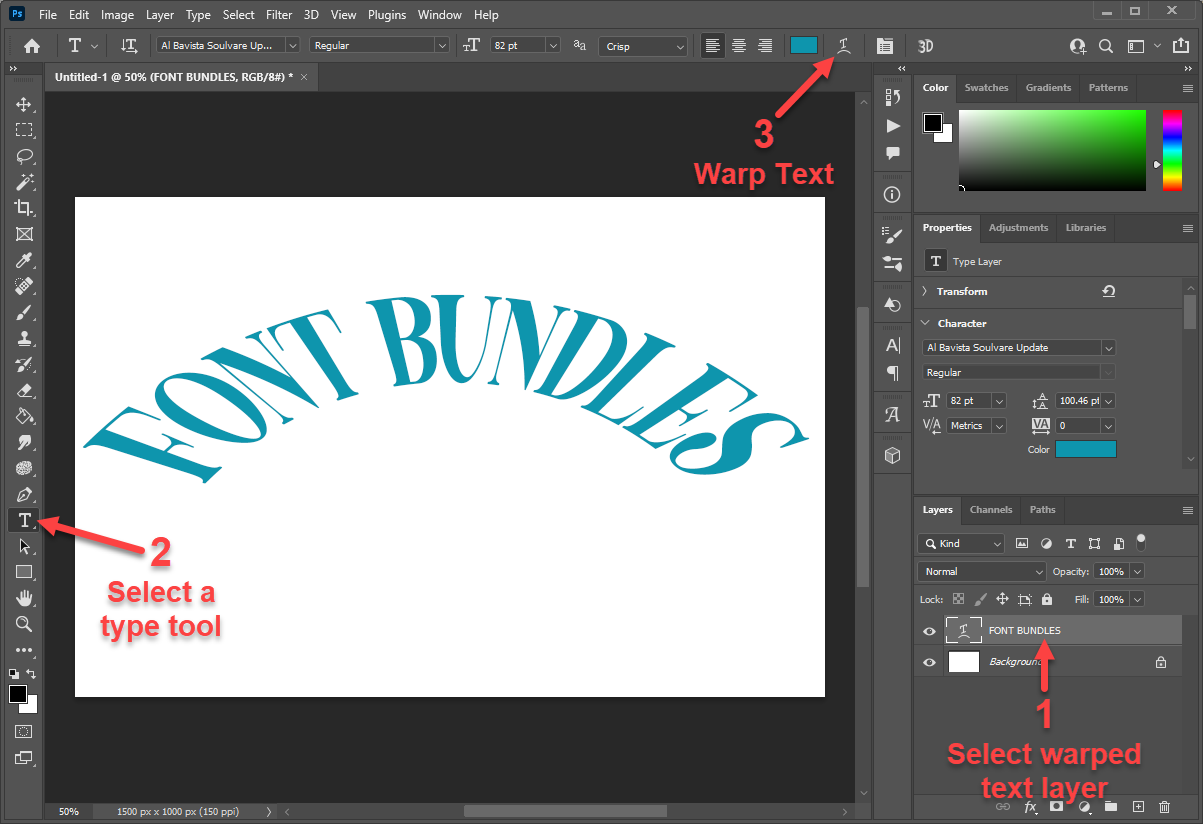Viewport: 1203px width, 824px height.
Task: Select the Healing Brush tool
Action: point(24,286)
